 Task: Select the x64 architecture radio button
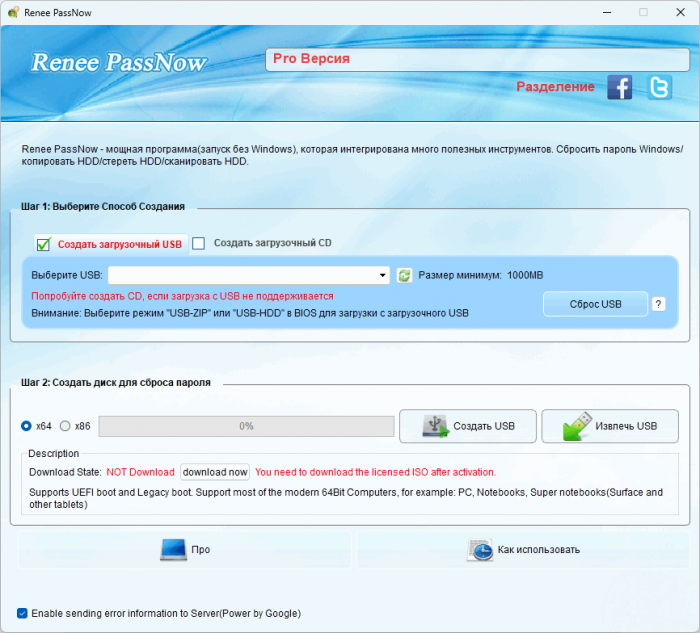pyautogui.click(x=26, y=426)
